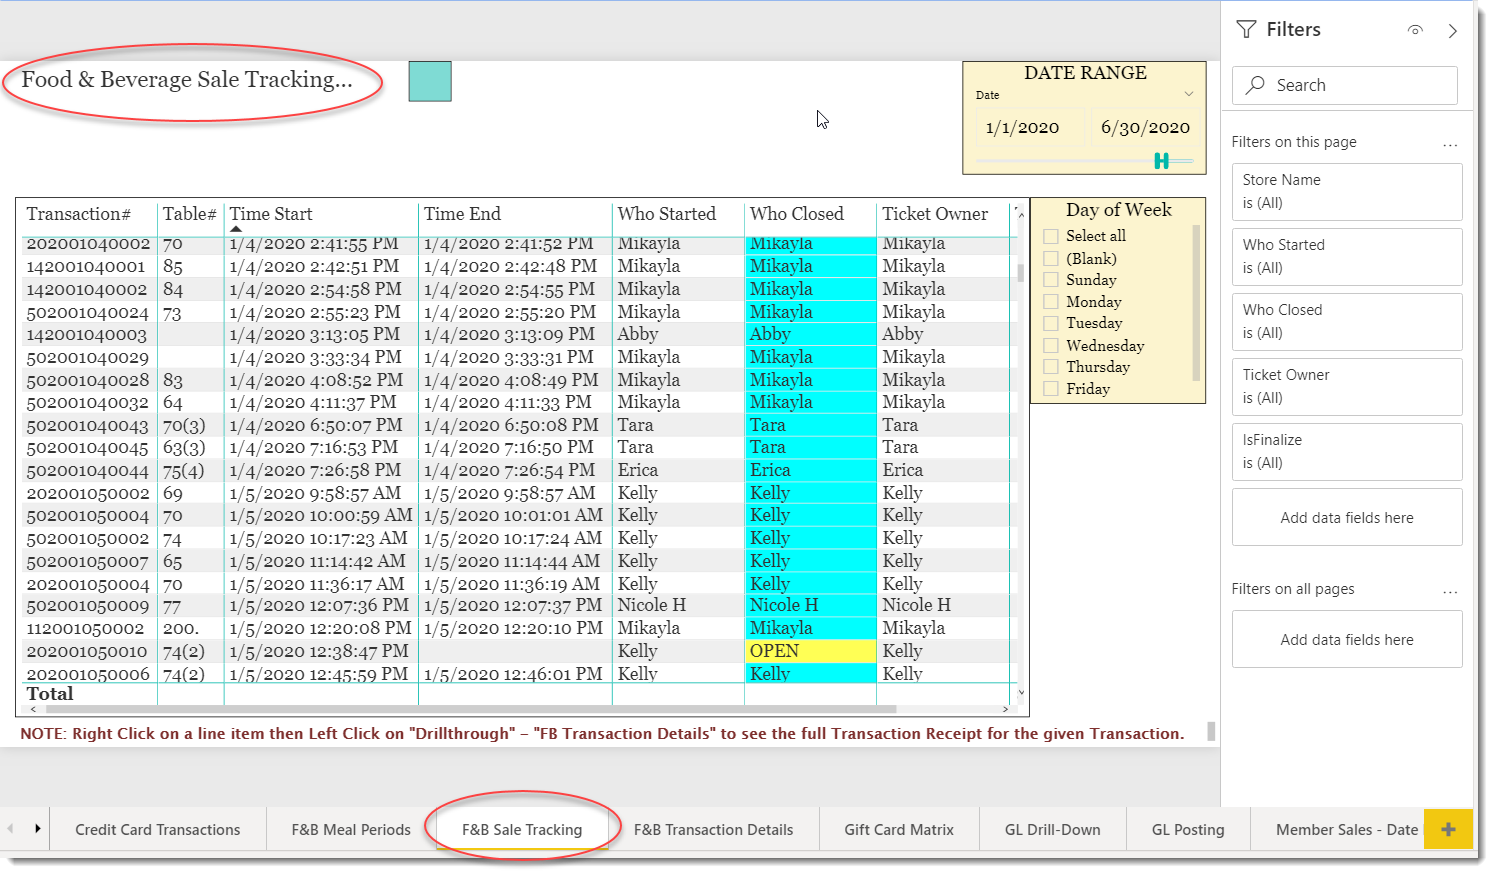Click the Table# column header
1493x873 pixels.
click(190, 214)
